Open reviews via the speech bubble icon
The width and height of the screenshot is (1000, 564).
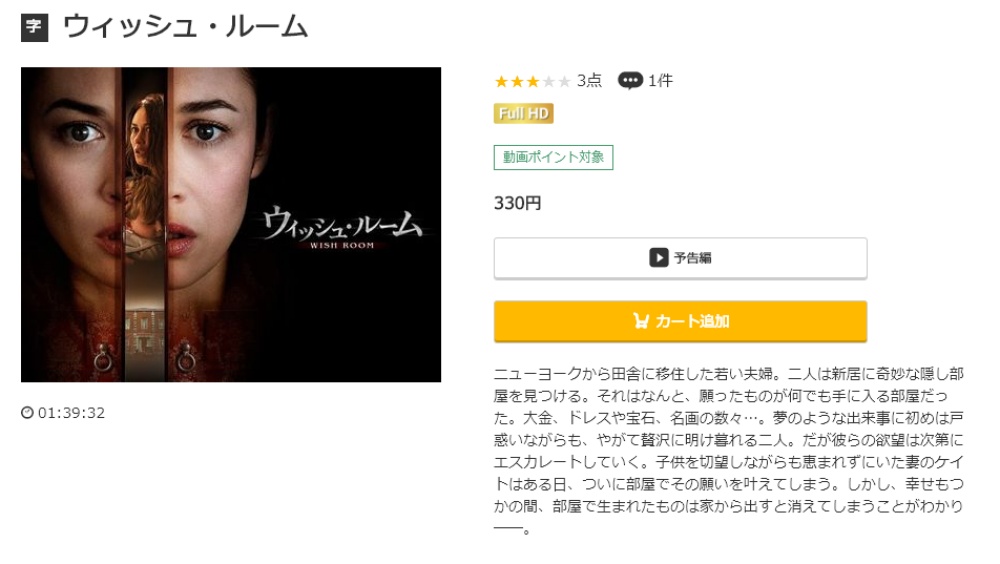coord(630,80)
